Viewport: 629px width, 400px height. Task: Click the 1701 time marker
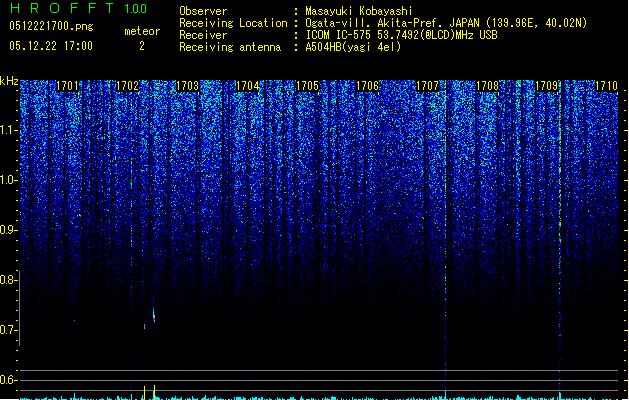coord(67,86)
